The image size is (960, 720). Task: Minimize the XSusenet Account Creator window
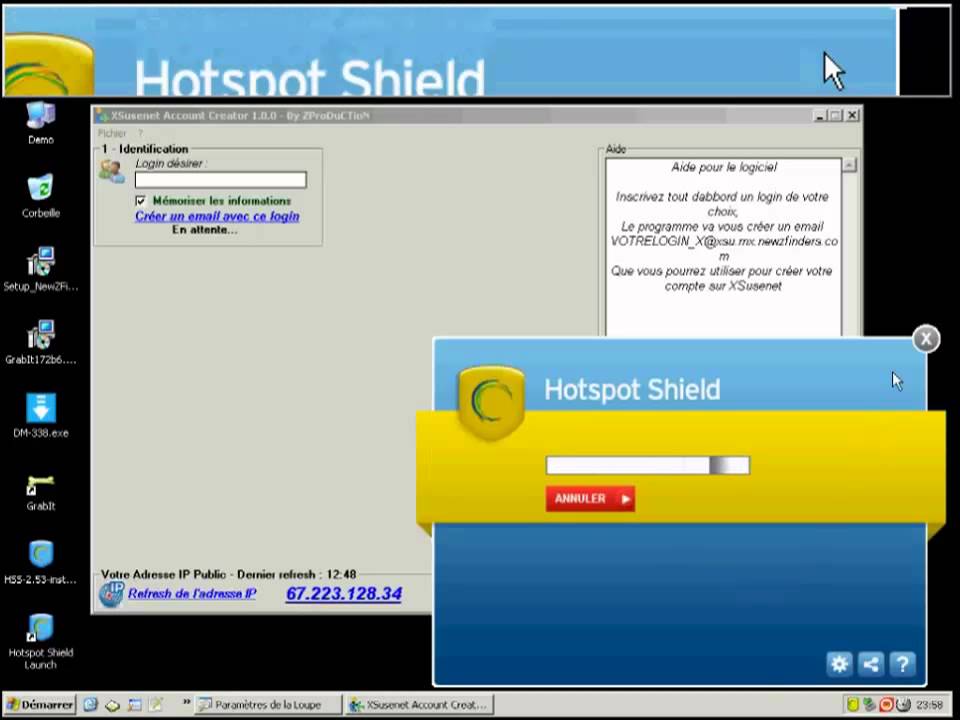pos(820,115)
